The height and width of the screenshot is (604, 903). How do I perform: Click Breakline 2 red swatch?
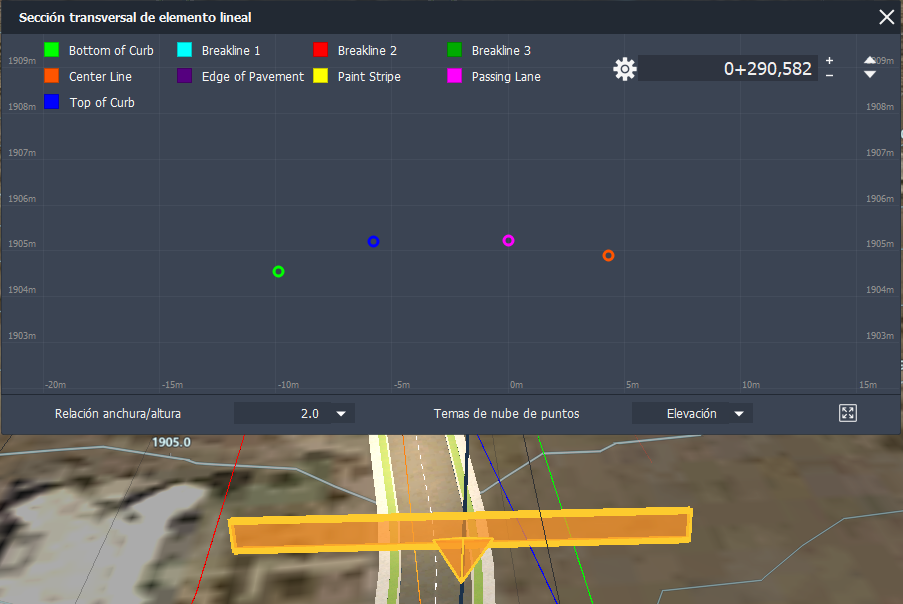320,50
